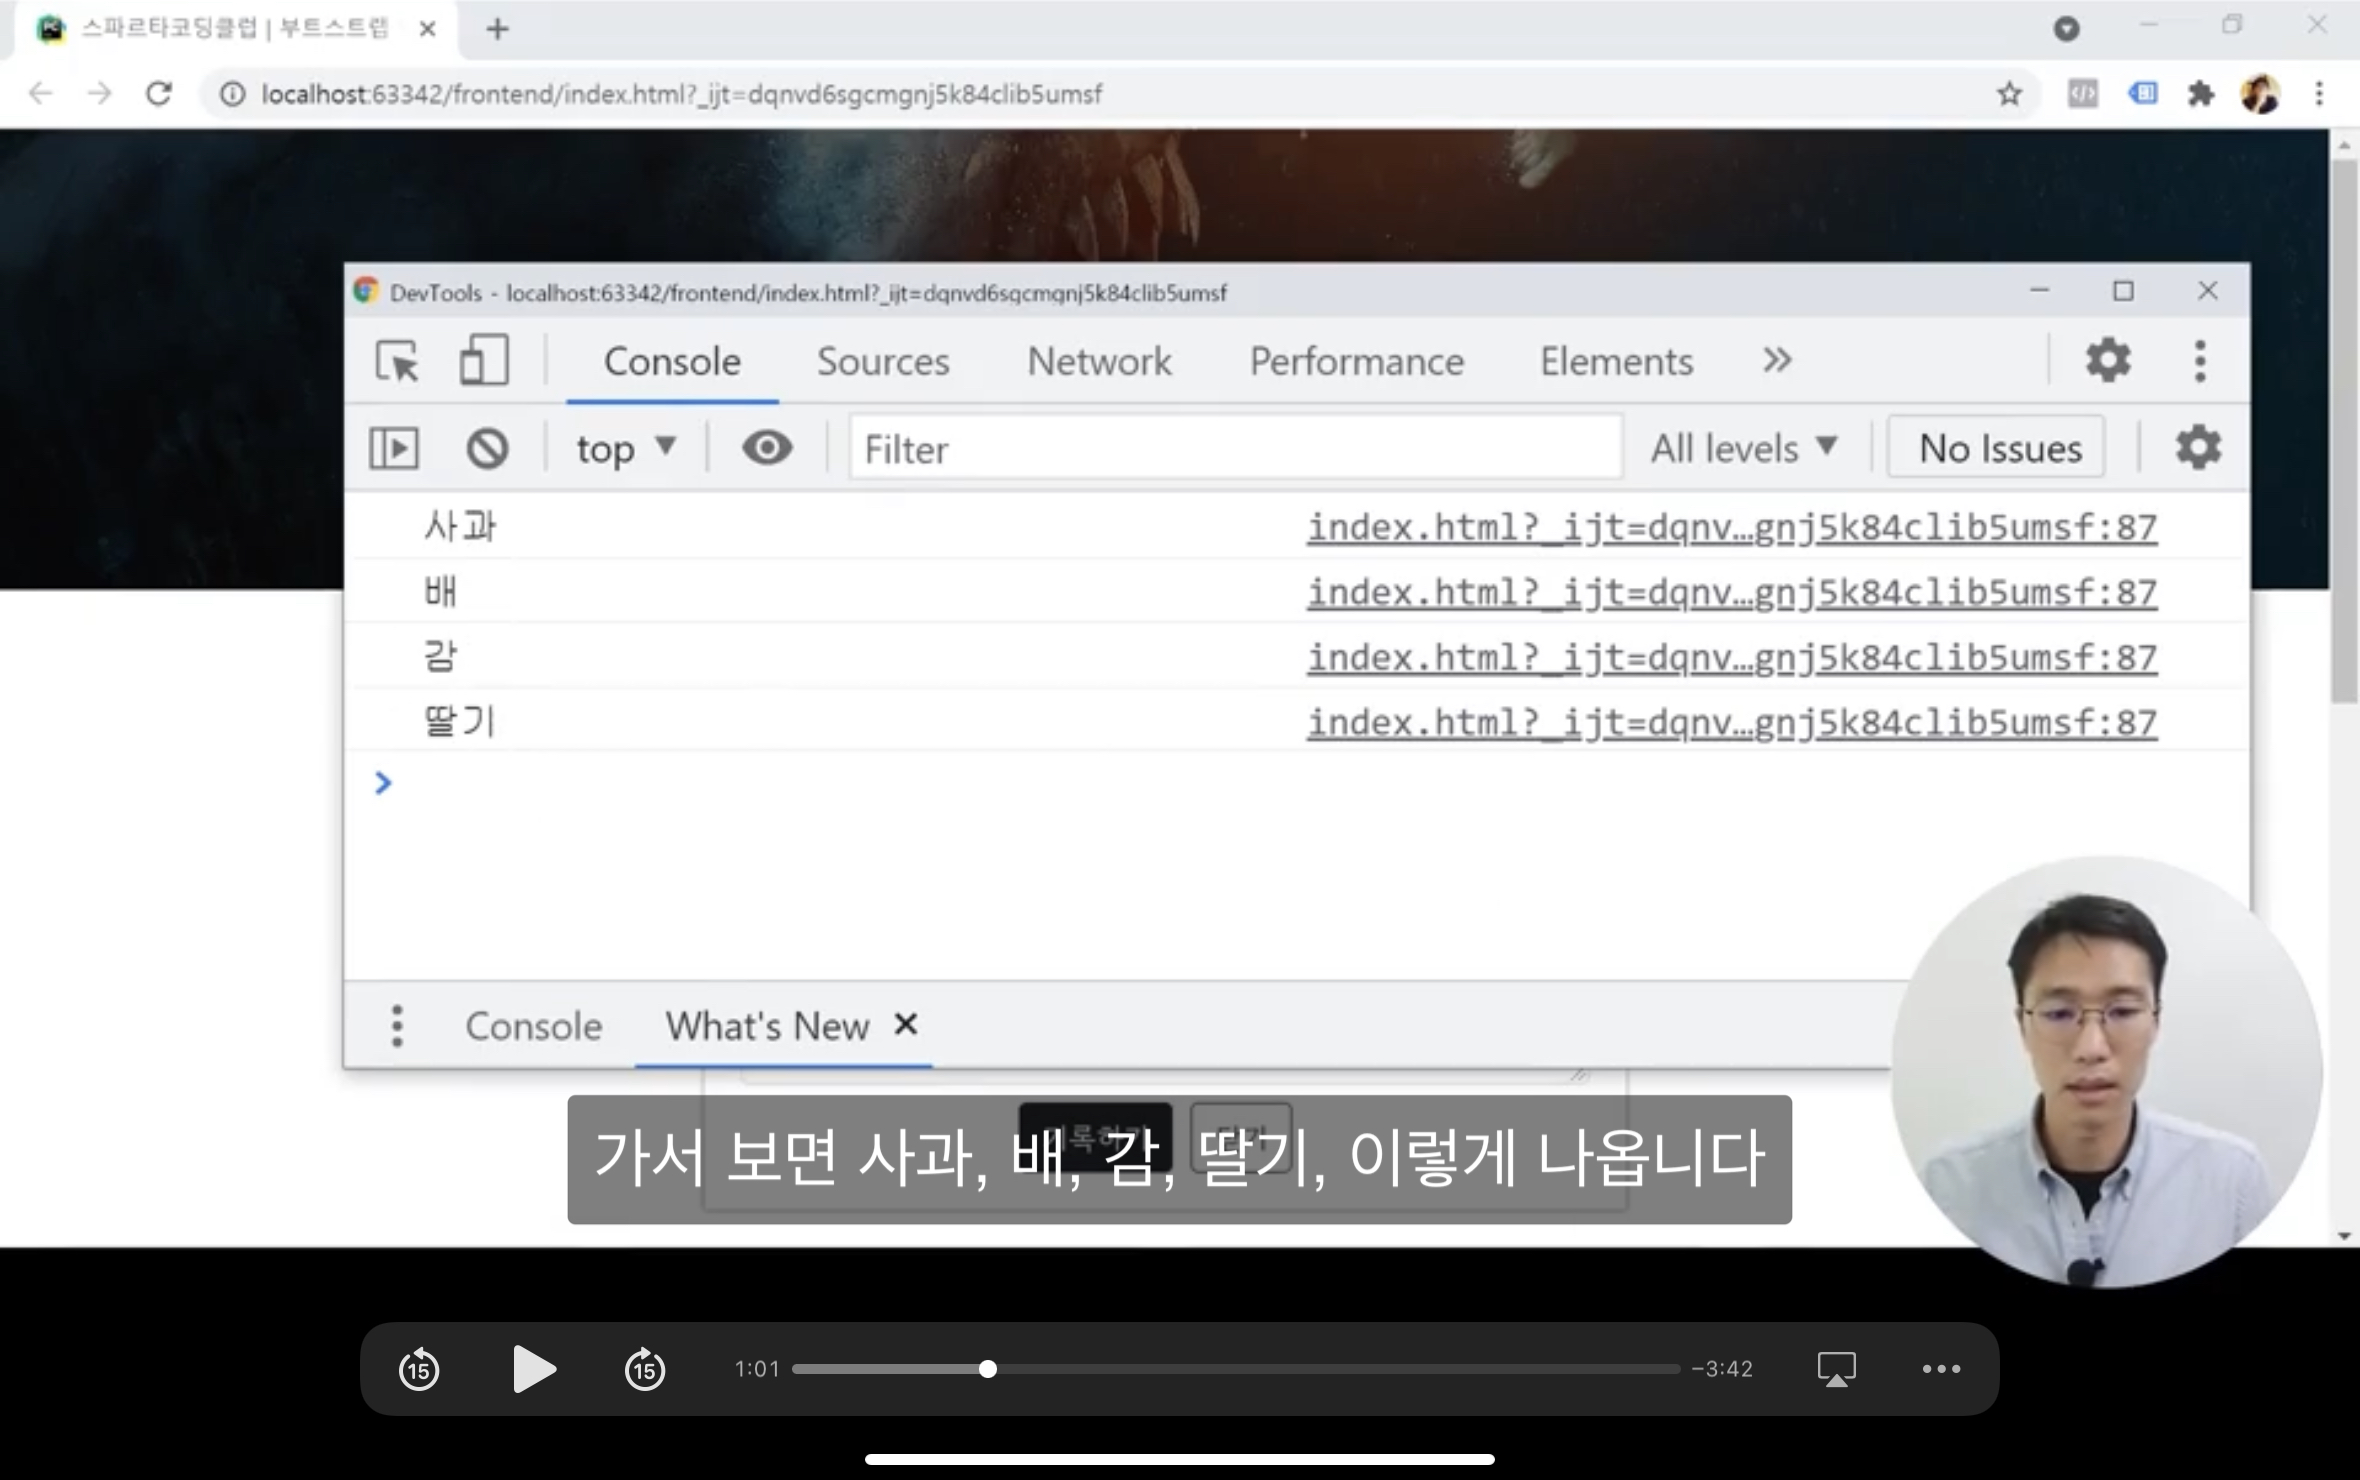The width and height of the screenshot is (2360, 1480).
Task: Switch to the drawer Console tab
Action: click(534, 1026)
